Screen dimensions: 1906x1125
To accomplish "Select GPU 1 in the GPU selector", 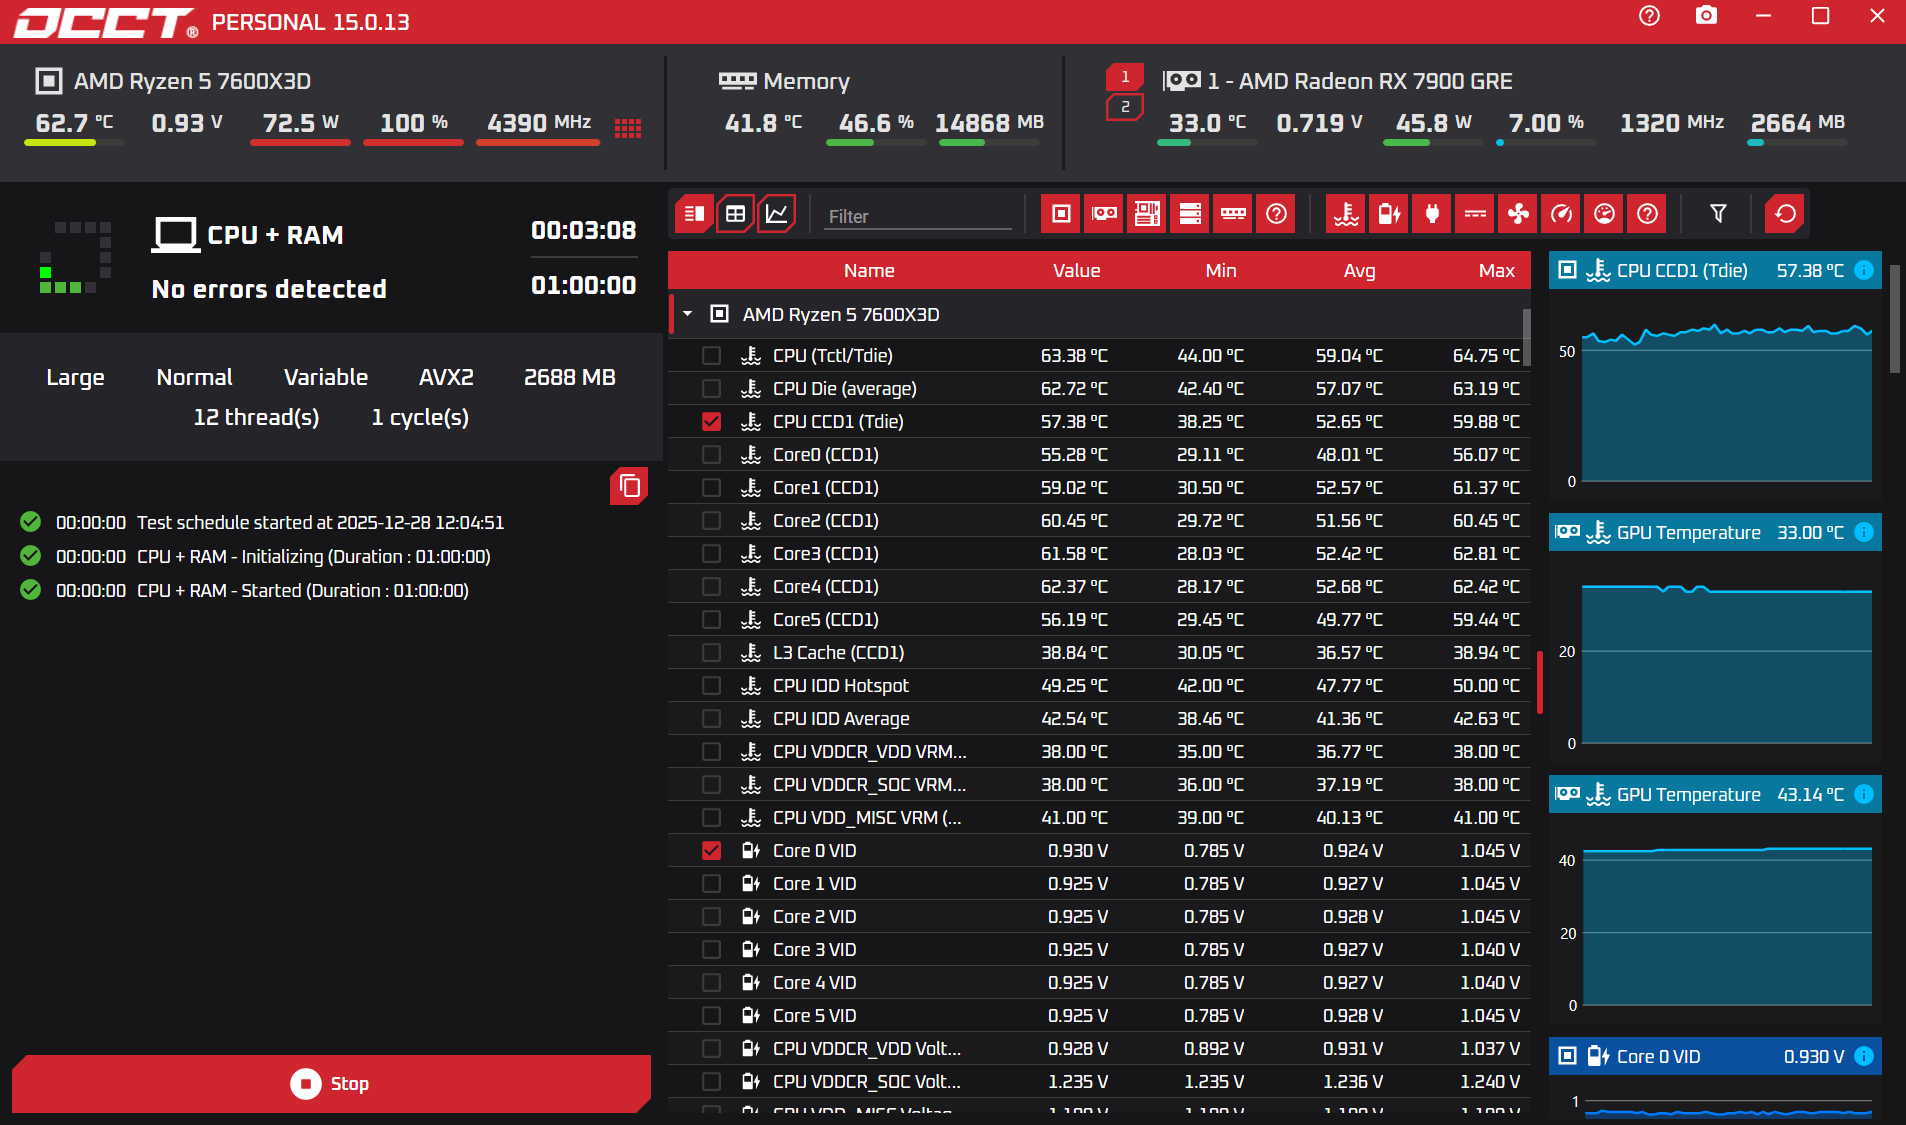I will pos(1125,77).
